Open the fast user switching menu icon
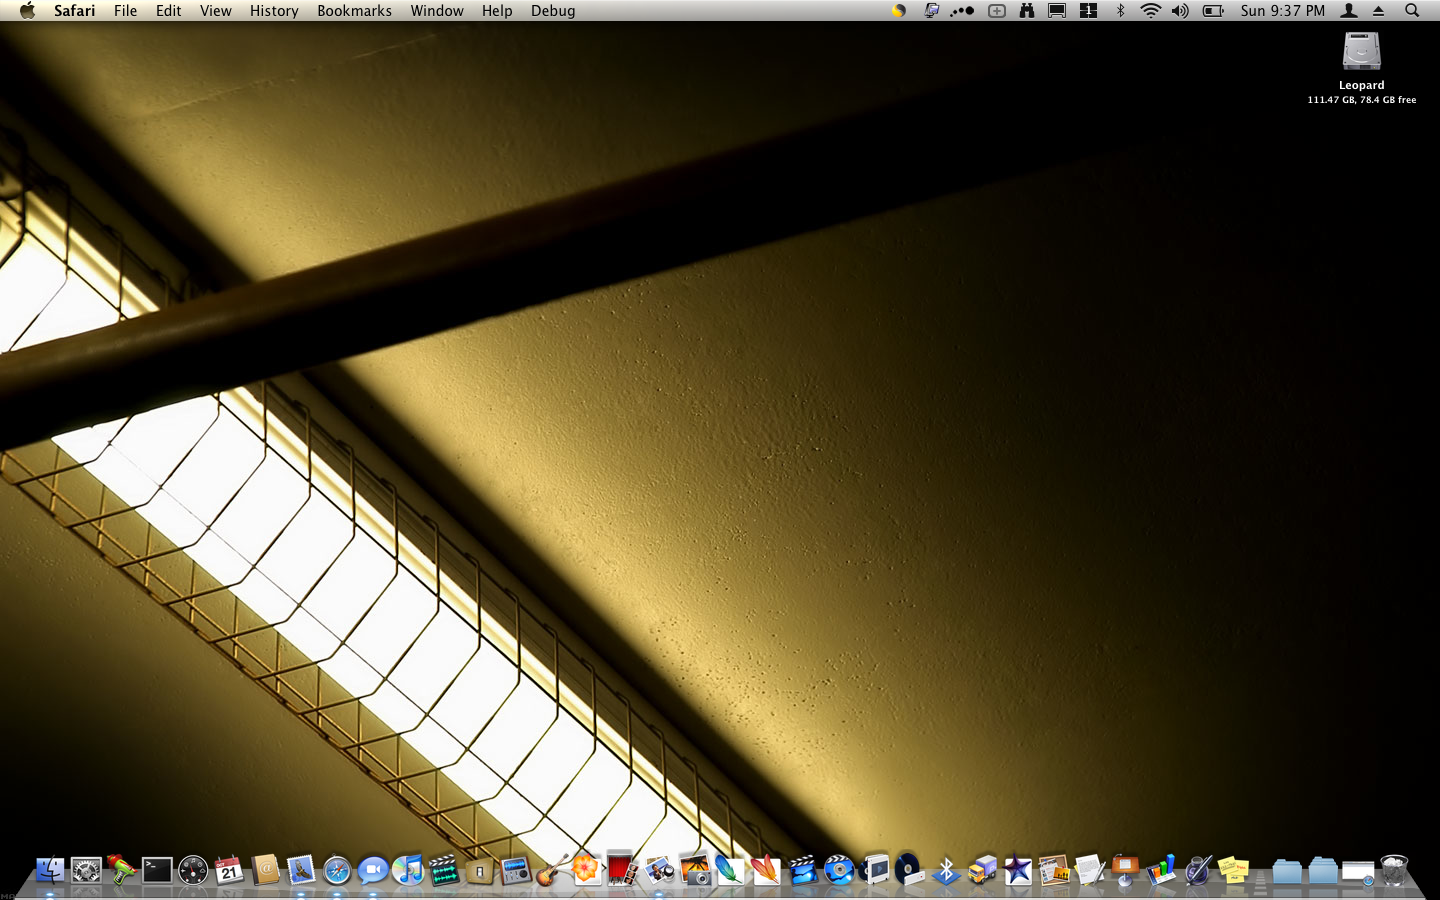This screenshot has height=900, width=1440. 1349,11
